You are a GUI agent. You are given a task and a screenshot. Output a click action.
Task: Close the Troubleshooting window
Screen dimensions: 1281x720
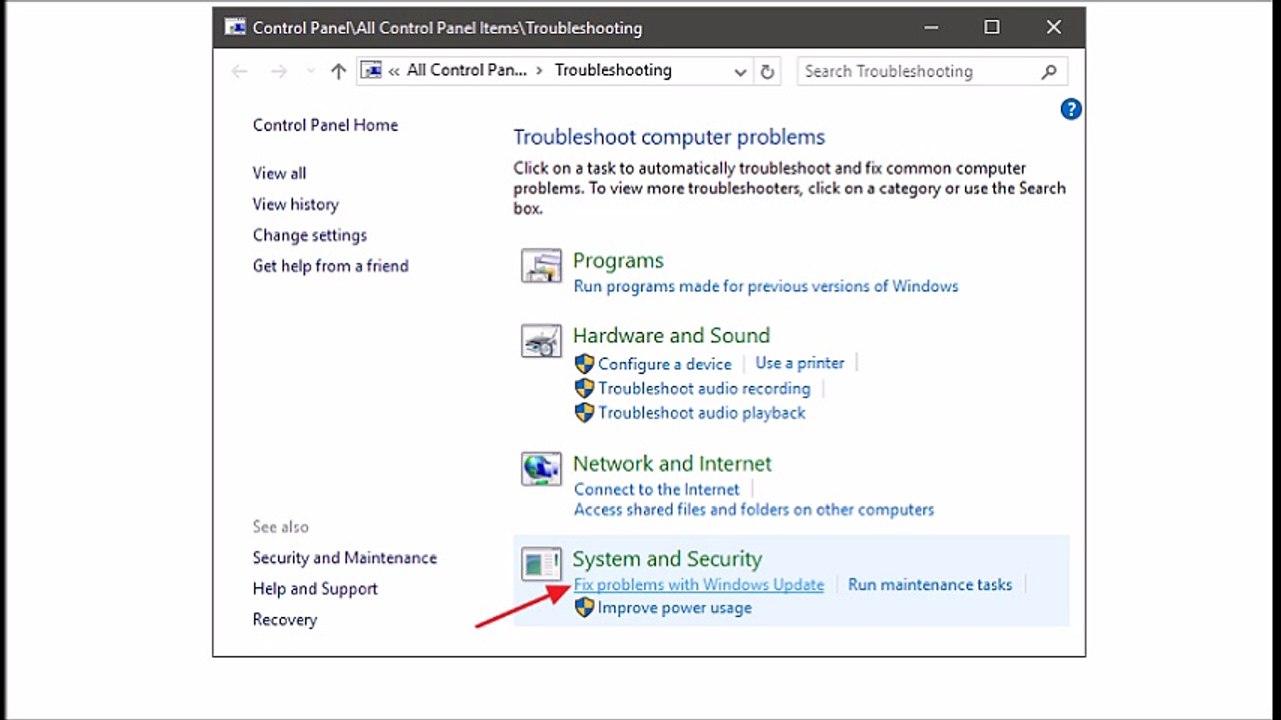point(1054,27)
